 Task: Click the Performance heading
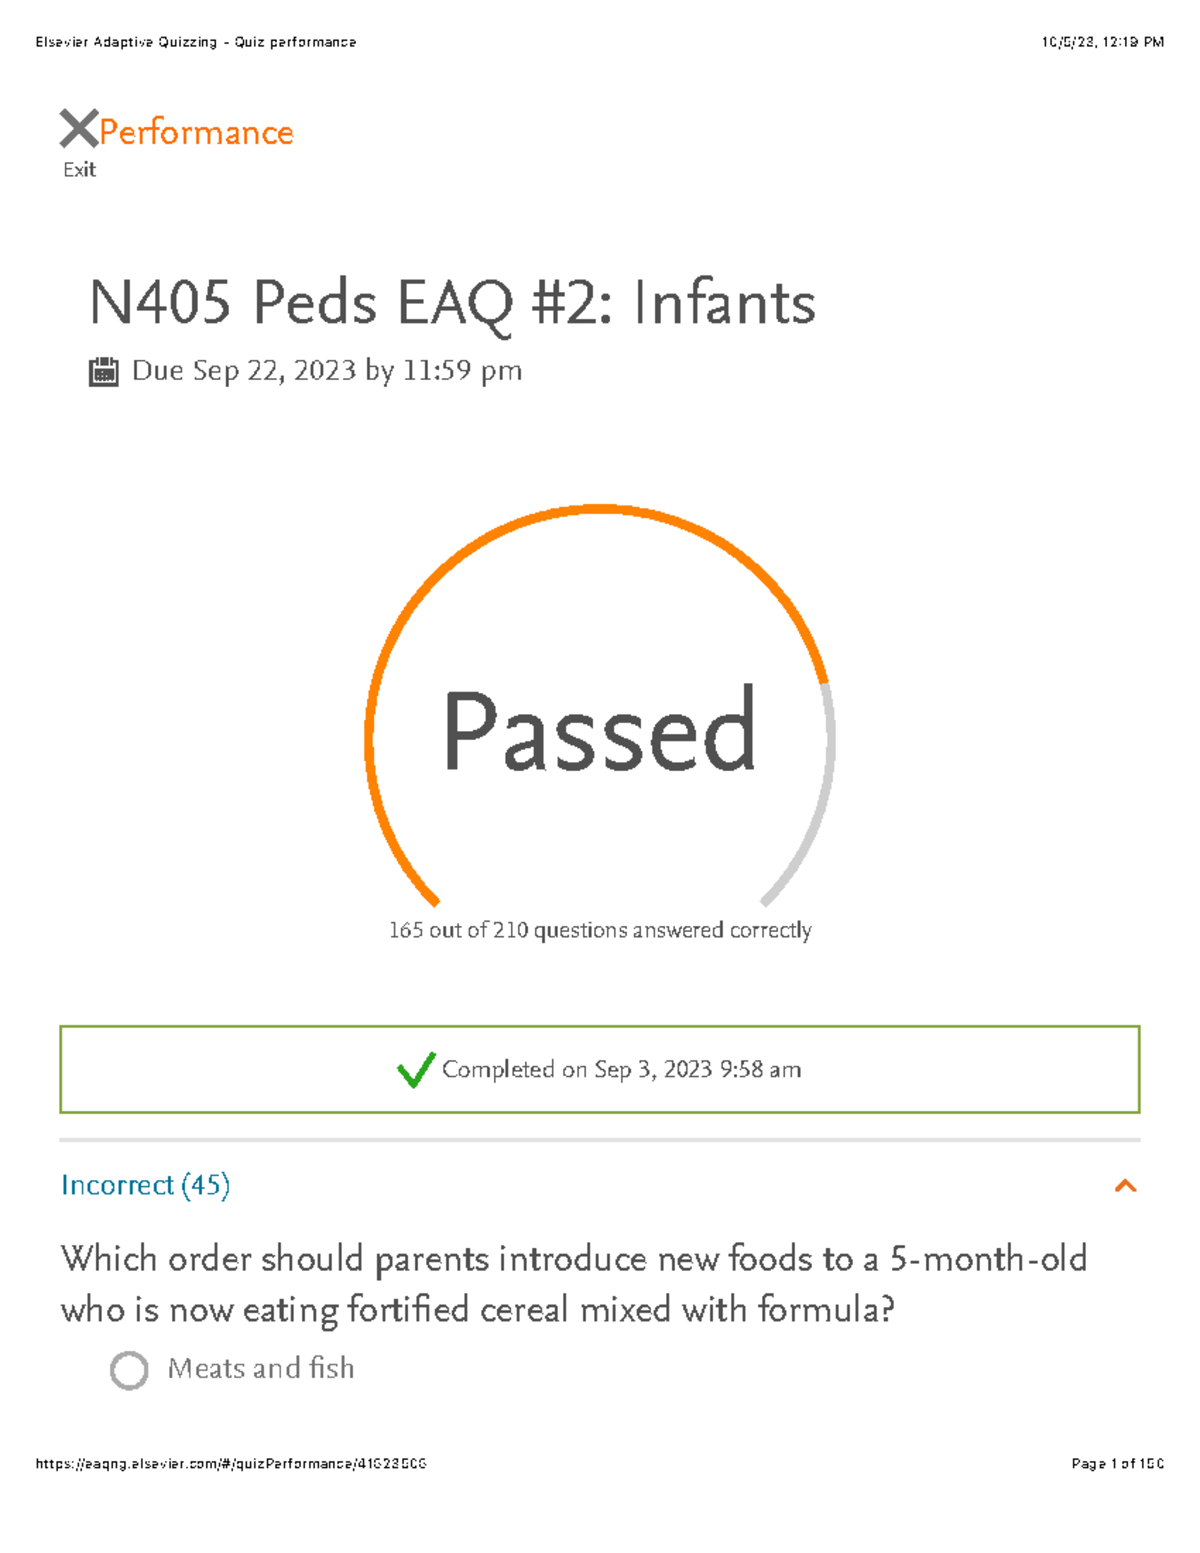pyautogui.click(x=196, y=130)
